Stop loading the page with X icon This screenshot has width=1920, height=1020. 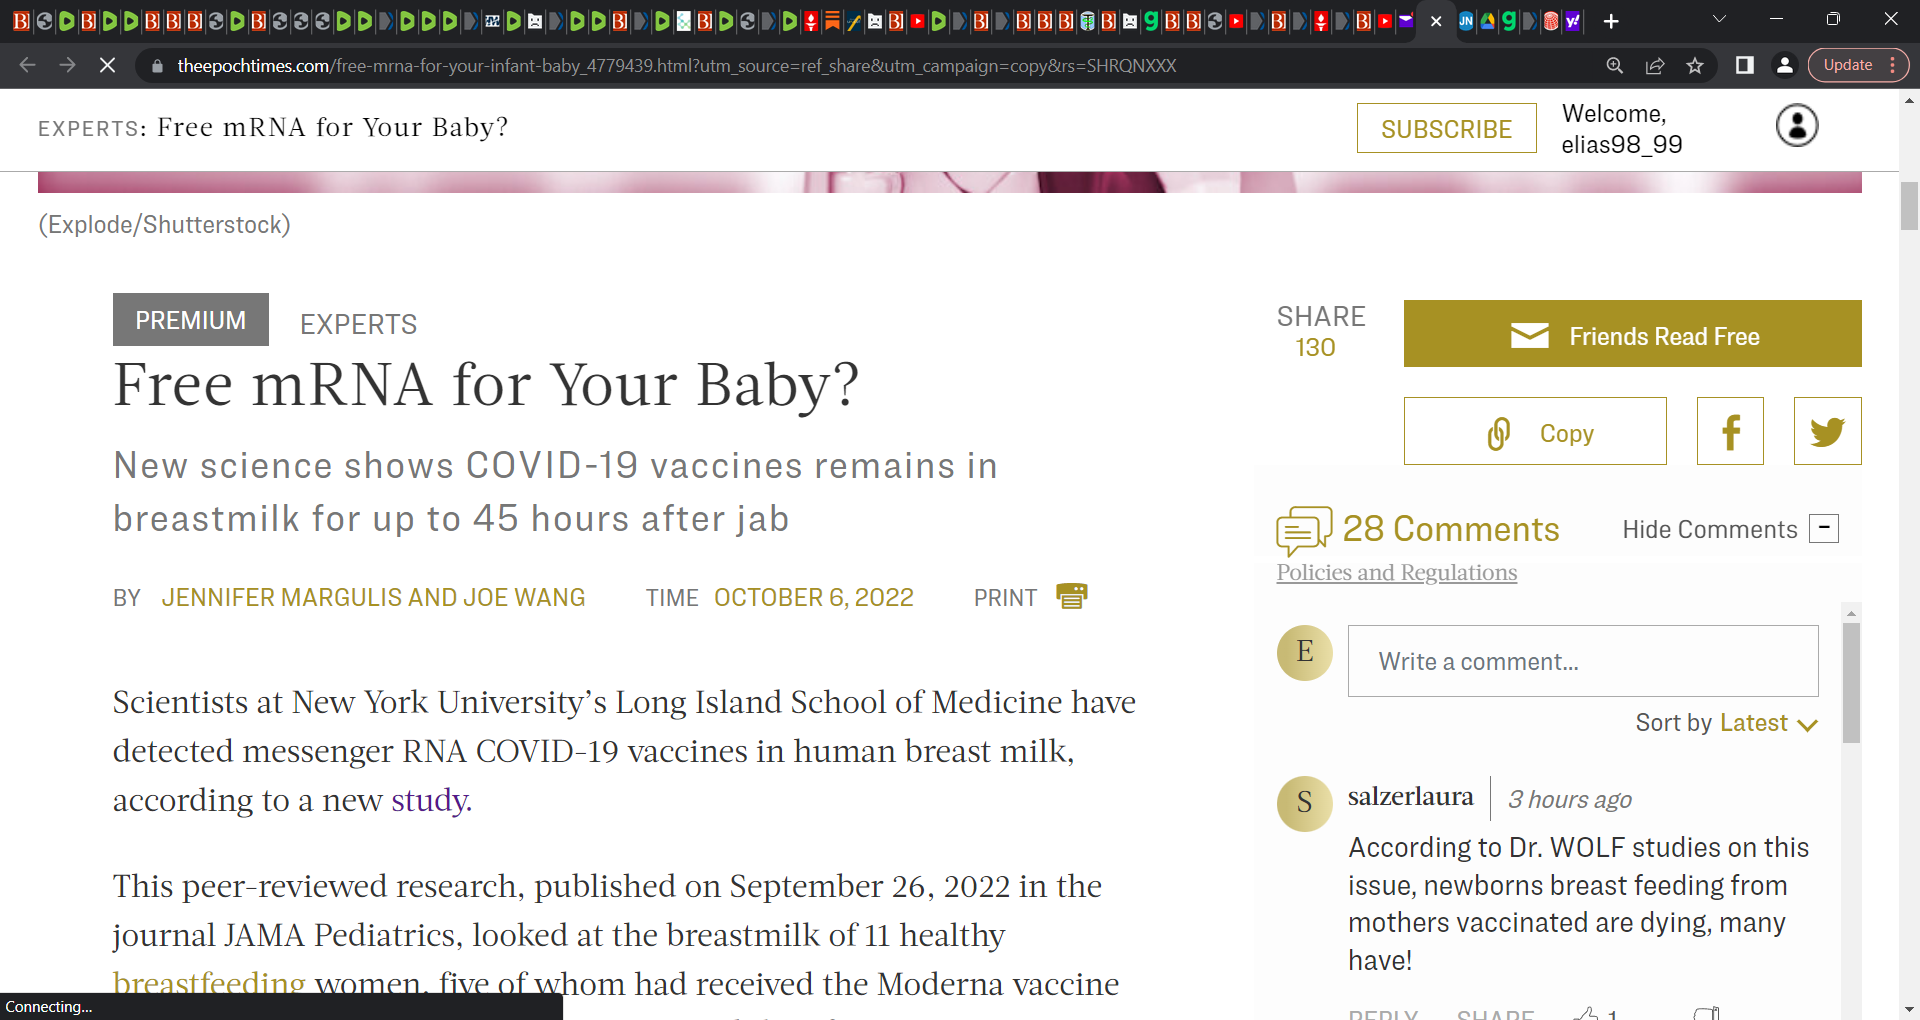point(107,66)
